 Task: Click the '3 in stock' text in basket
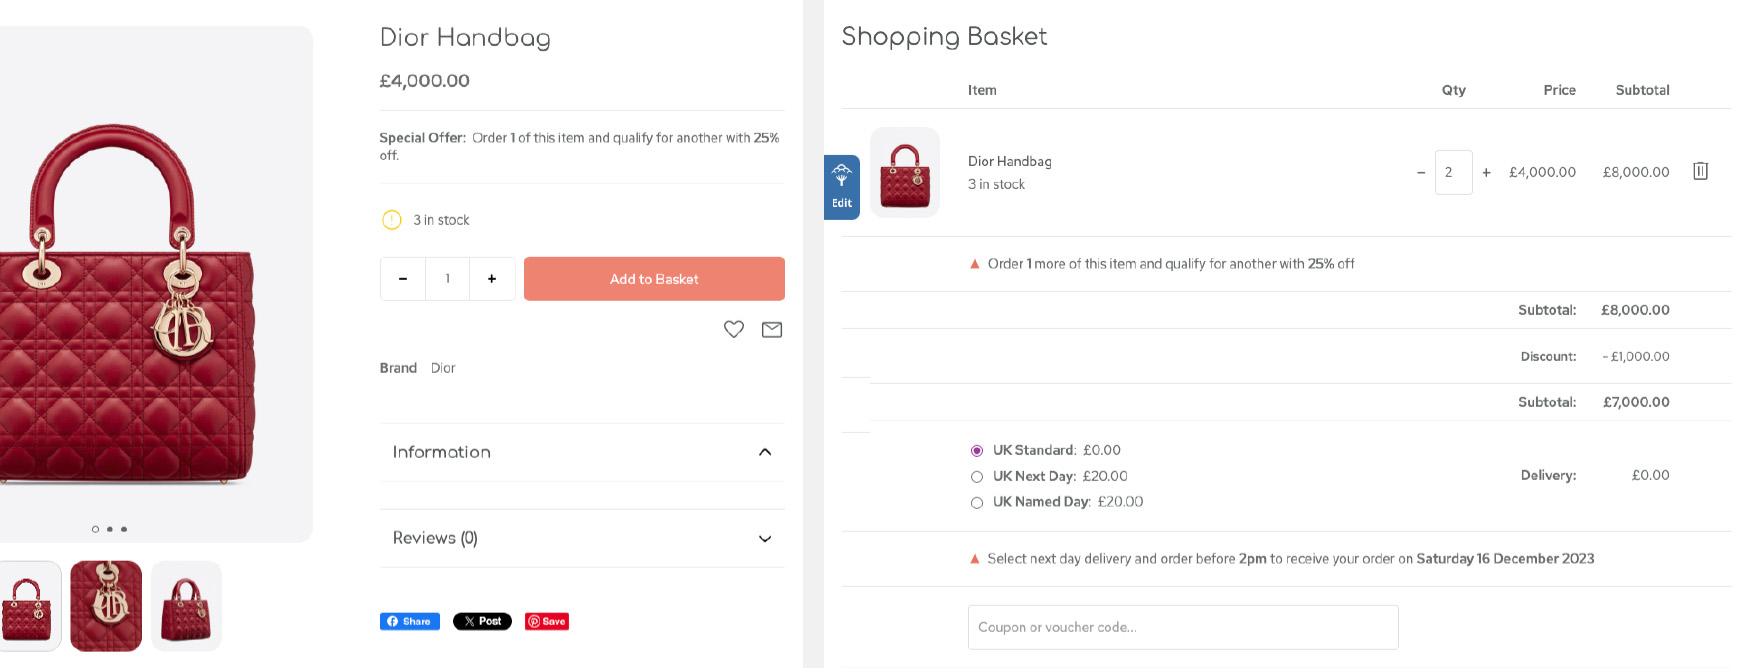pyautogui.click(x=997, y=184)
